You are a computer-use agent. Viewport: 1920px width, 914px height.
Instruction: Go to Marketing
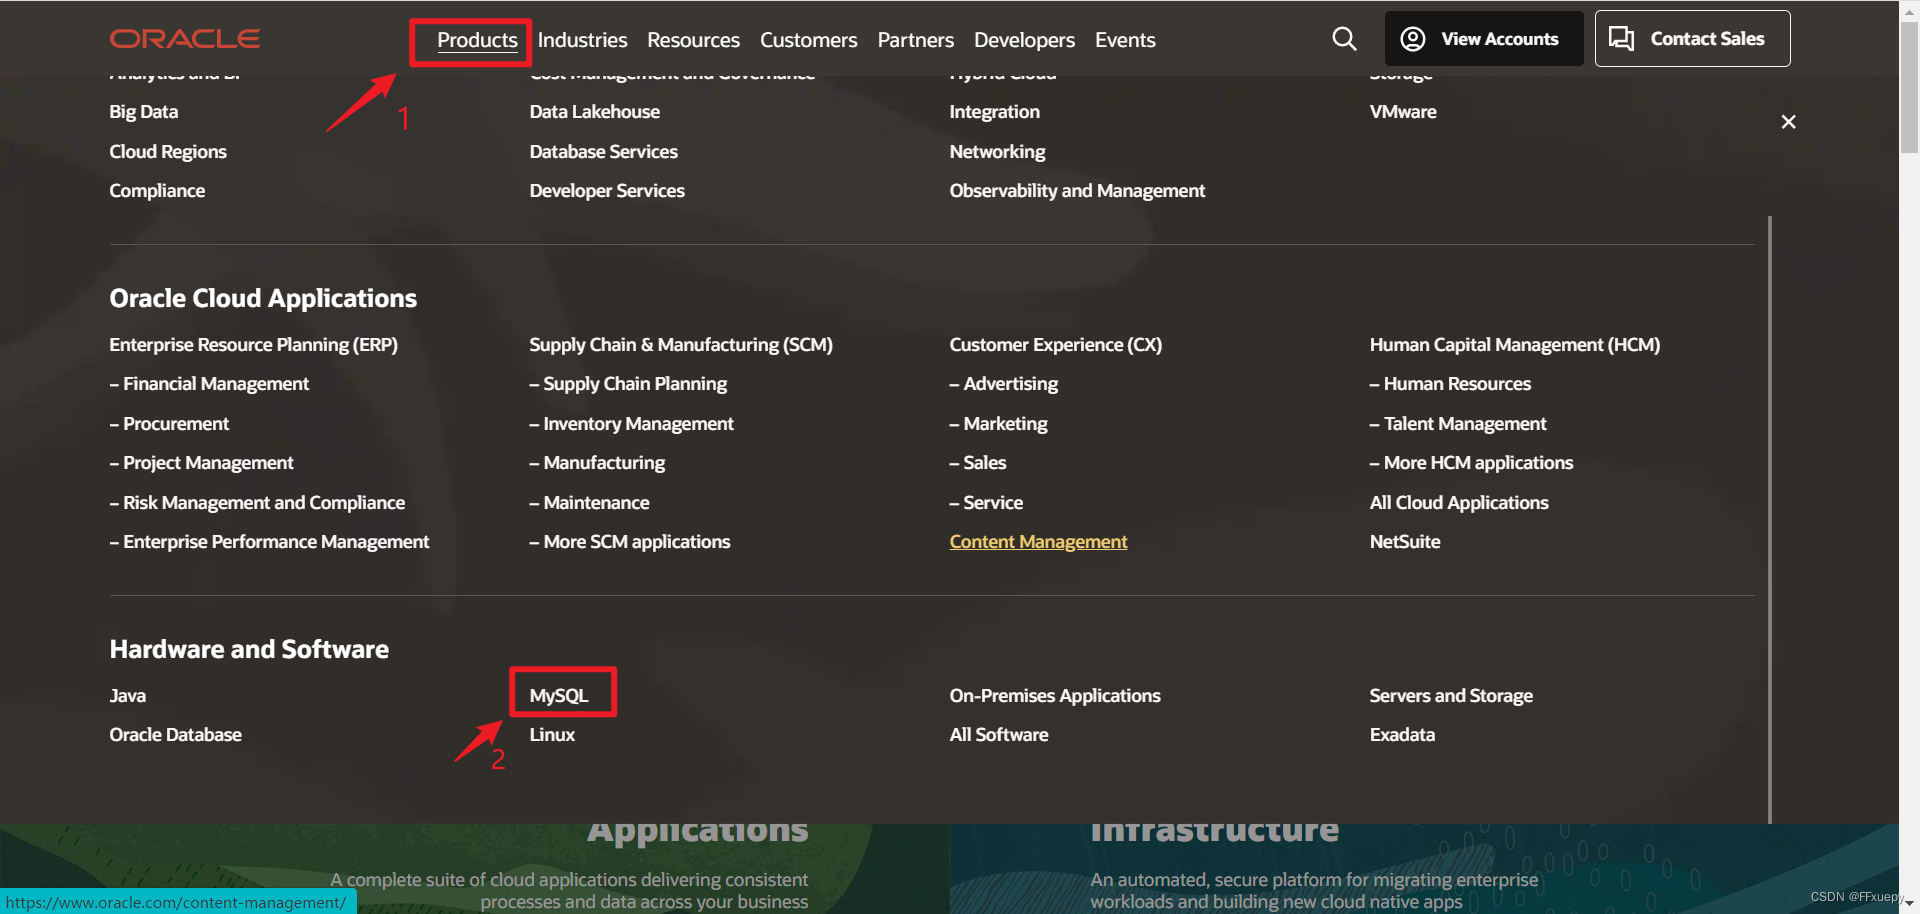tap(998, 424)
